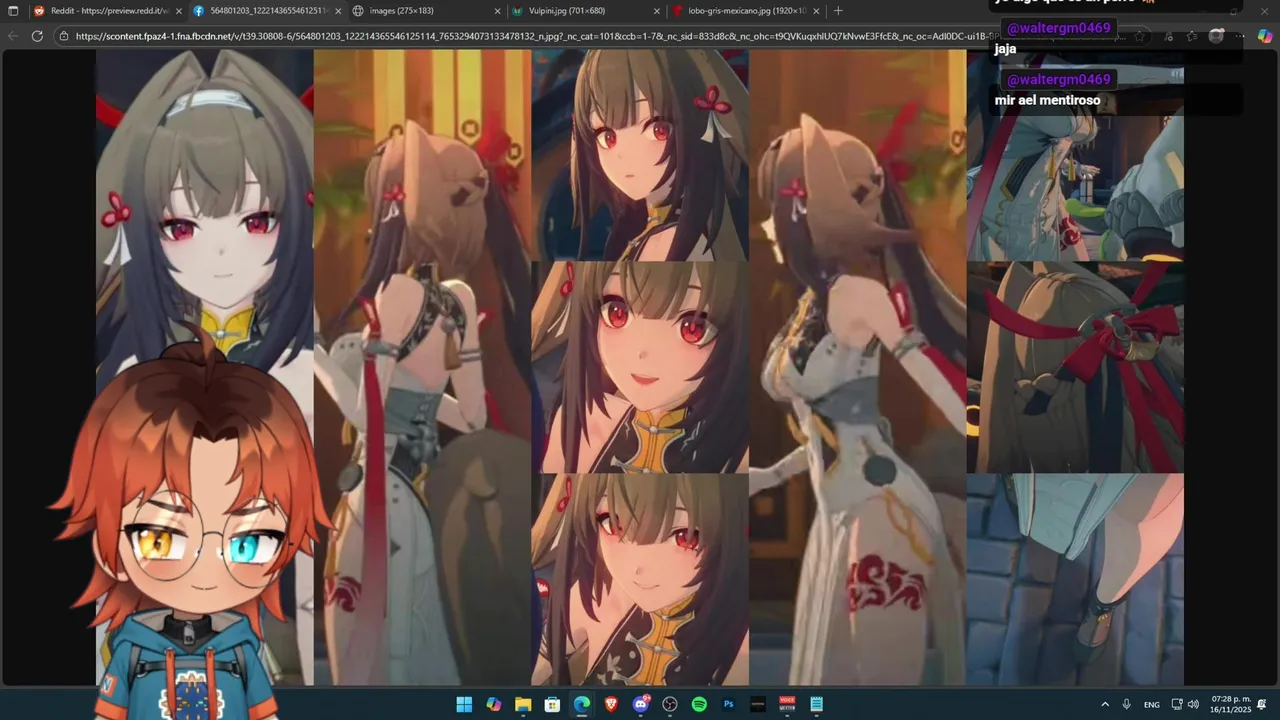Open the tab actions menu icon
This screenshot has height=720, width=1280.
click(13, 11)
